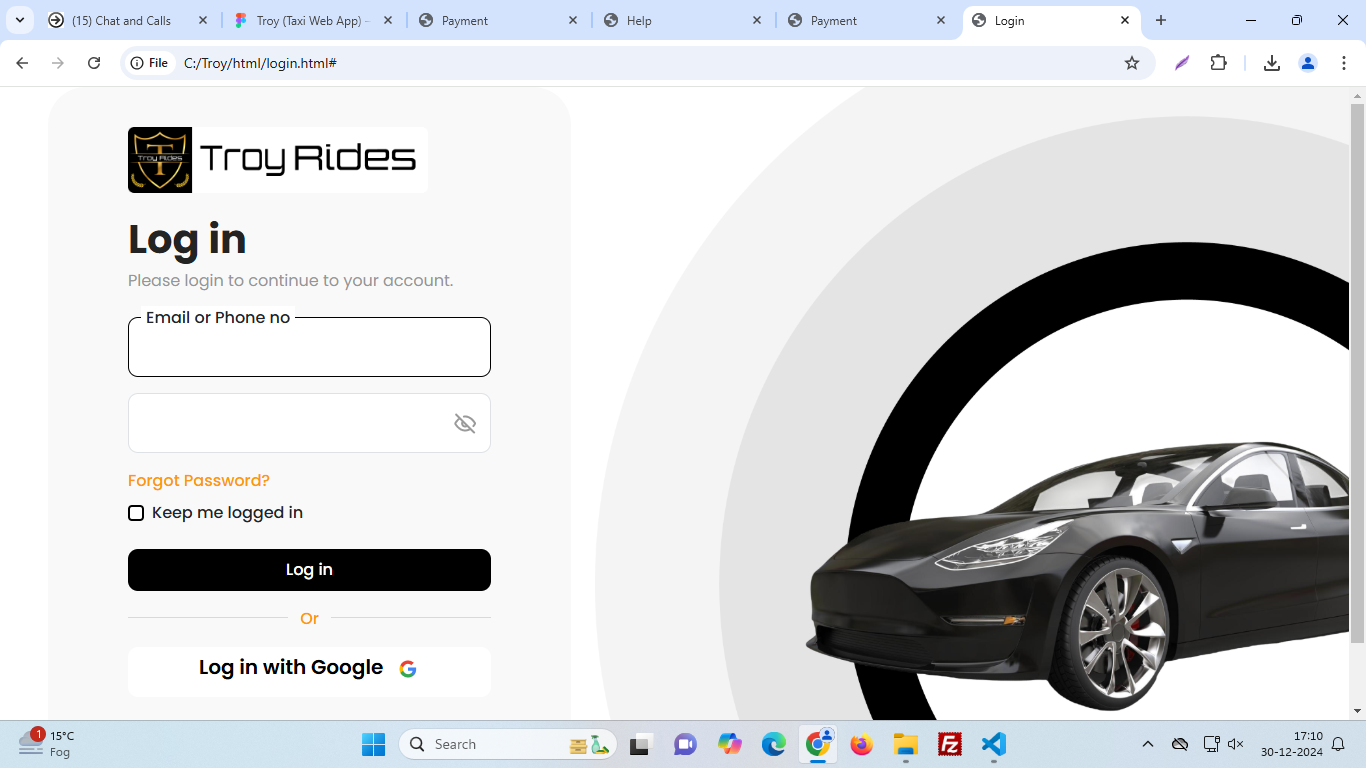Image resolution: width=1366 pixels, height=768 pixels.
Task: Open the Forgot Password link
Action: (199, 480)
